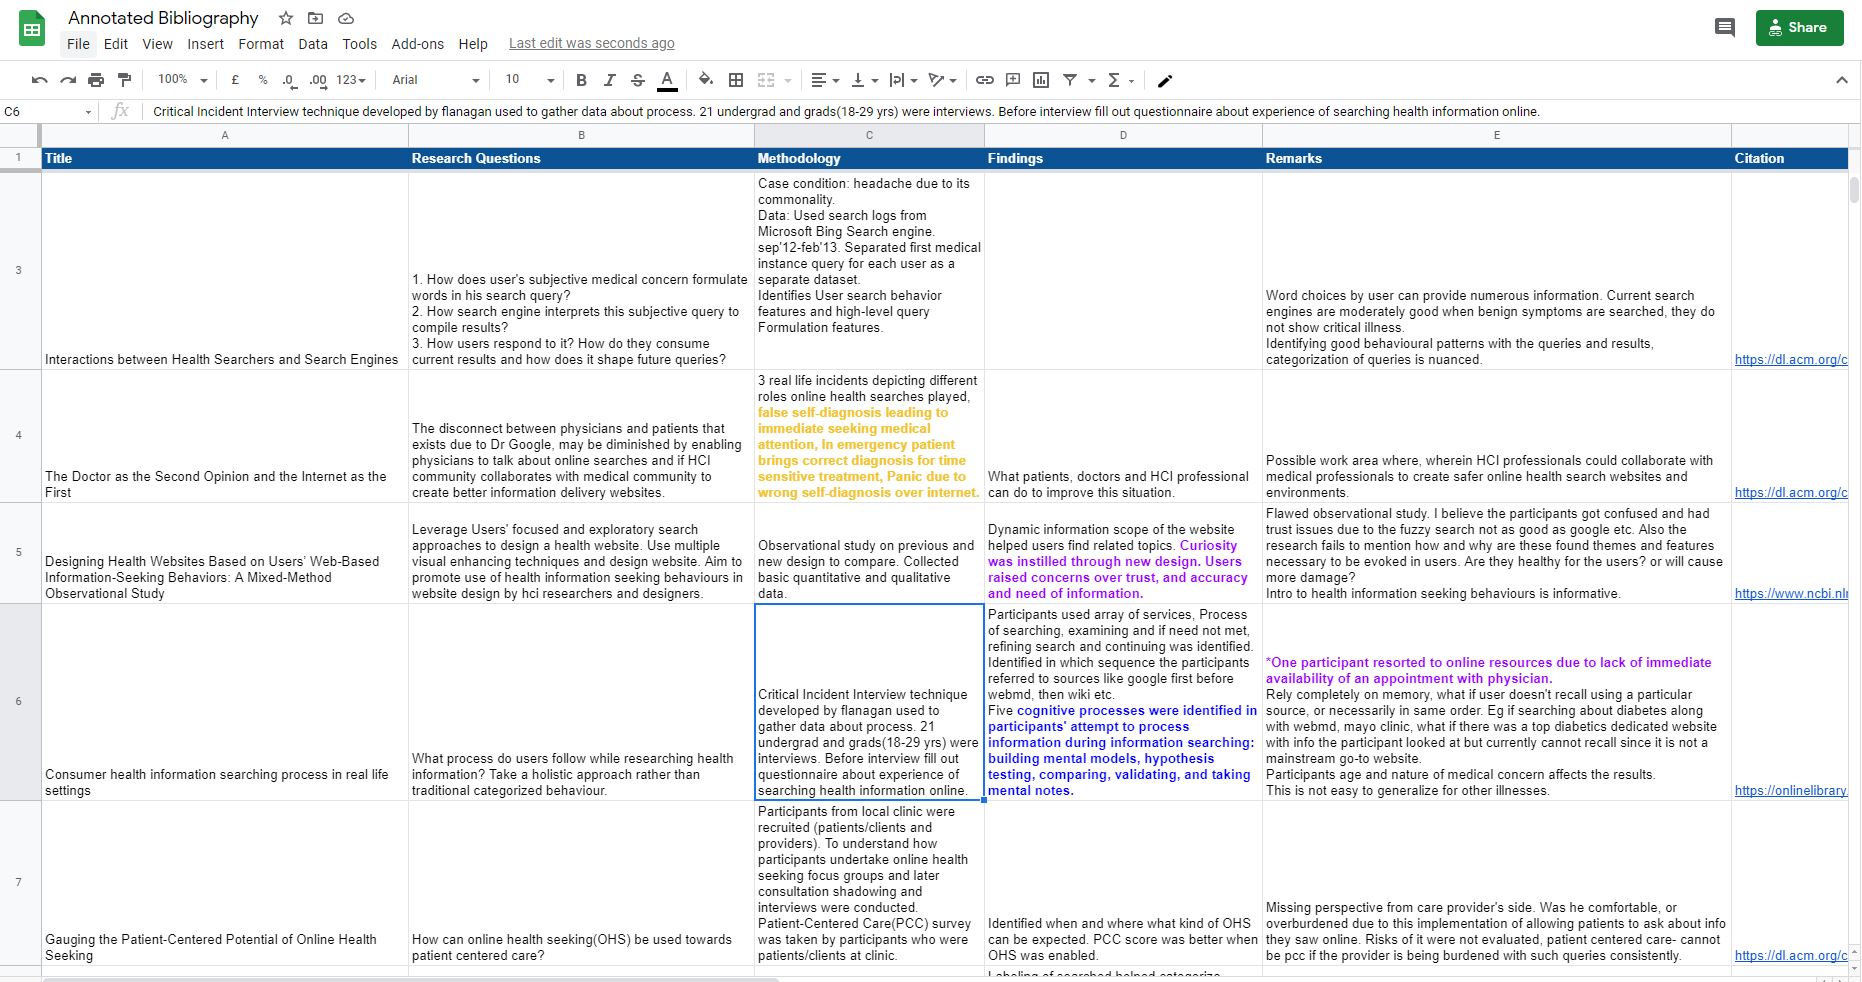Open the Add-ons menu

pos(417,44)
